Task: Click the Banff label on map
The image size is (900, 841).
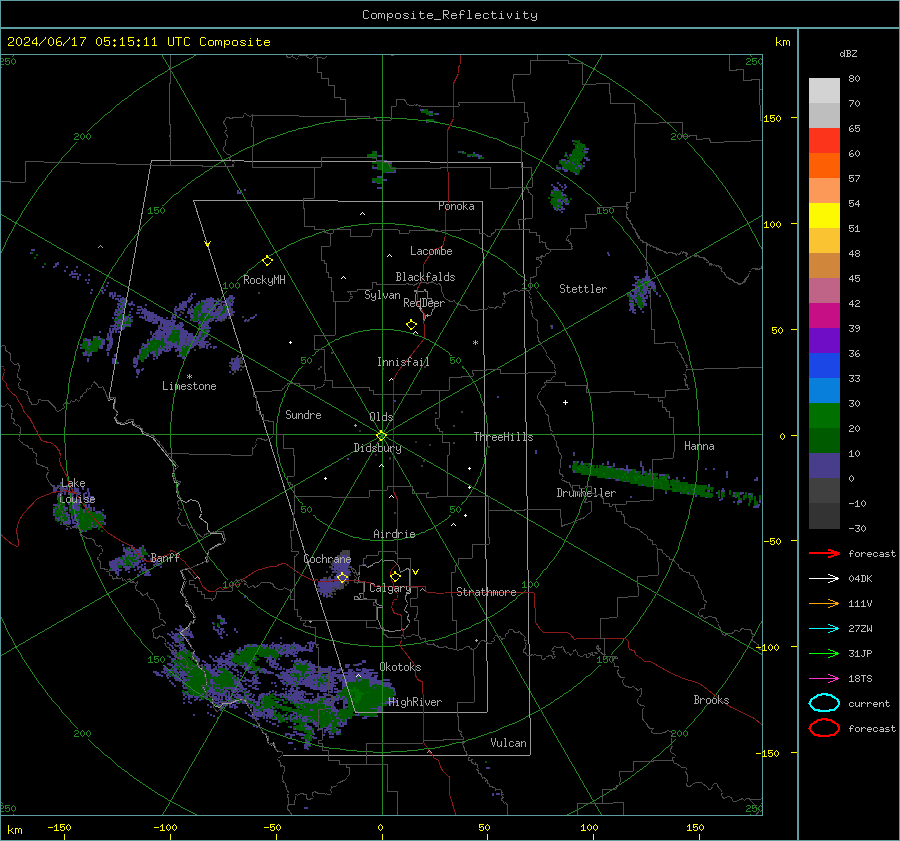Action: click(165, 558)
